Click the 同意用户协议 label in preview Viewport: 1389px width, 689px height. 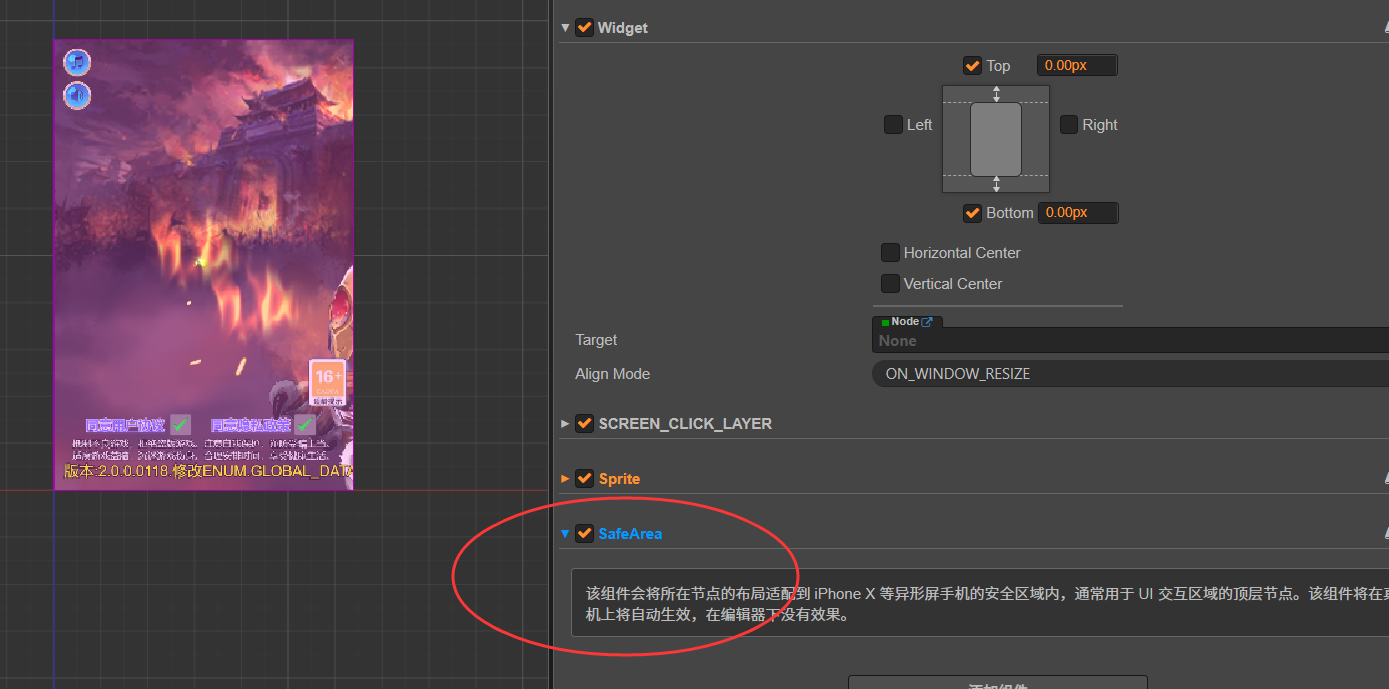125,425
